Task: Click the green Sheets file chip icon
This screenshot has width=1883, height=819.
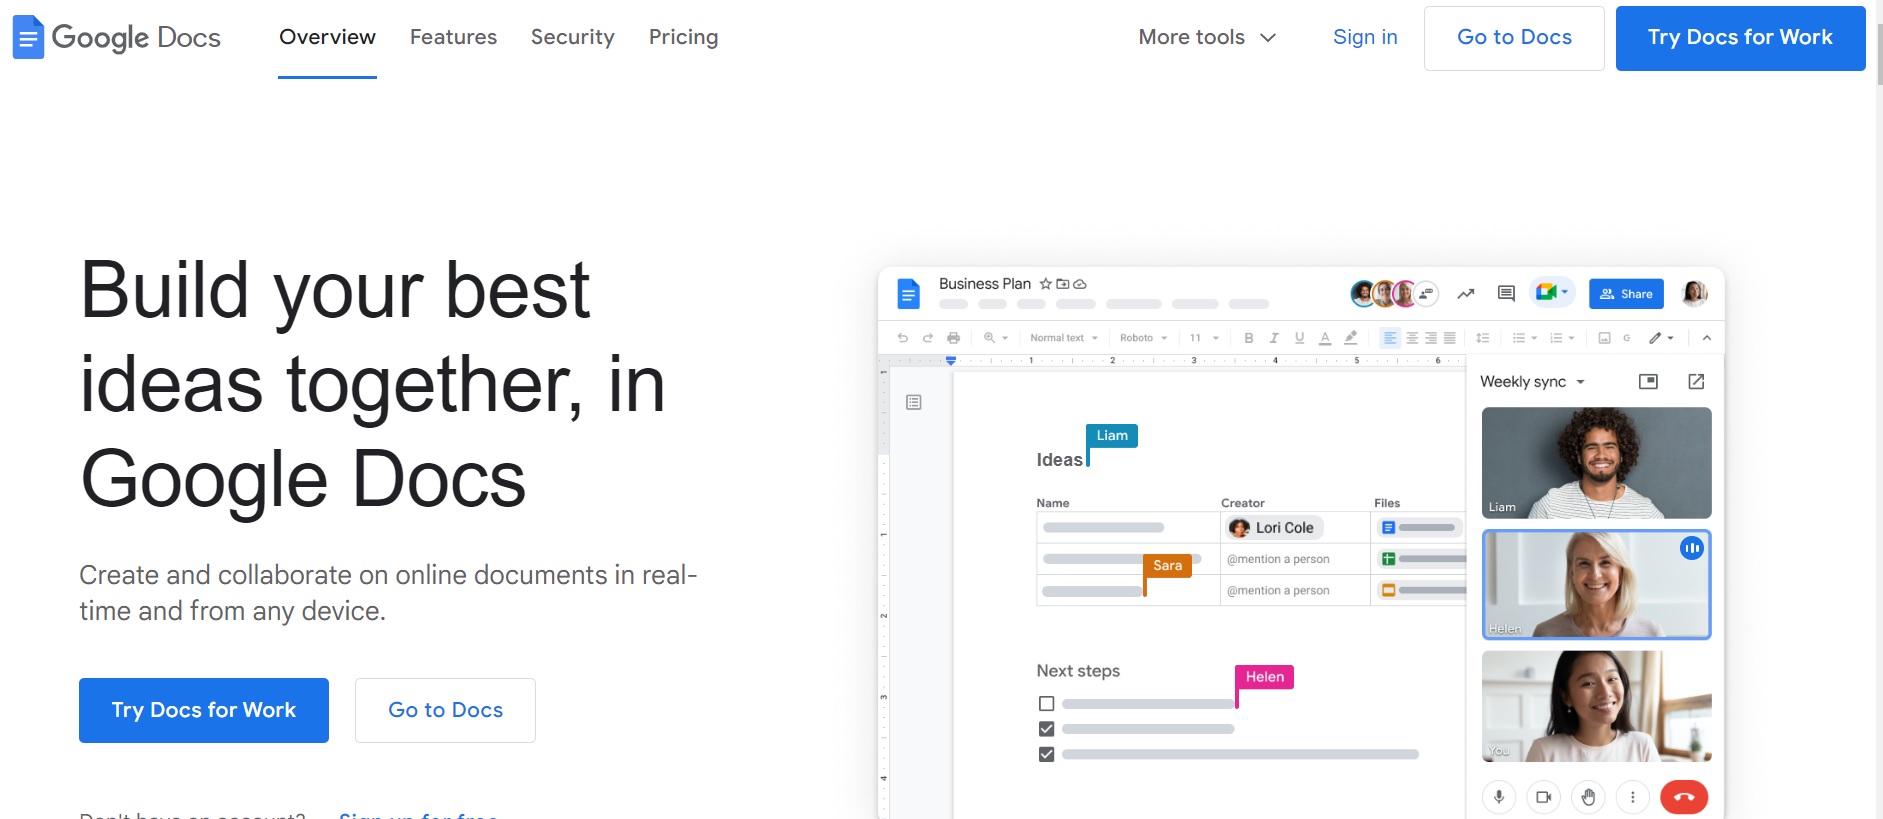Action: click(1388, 559)
